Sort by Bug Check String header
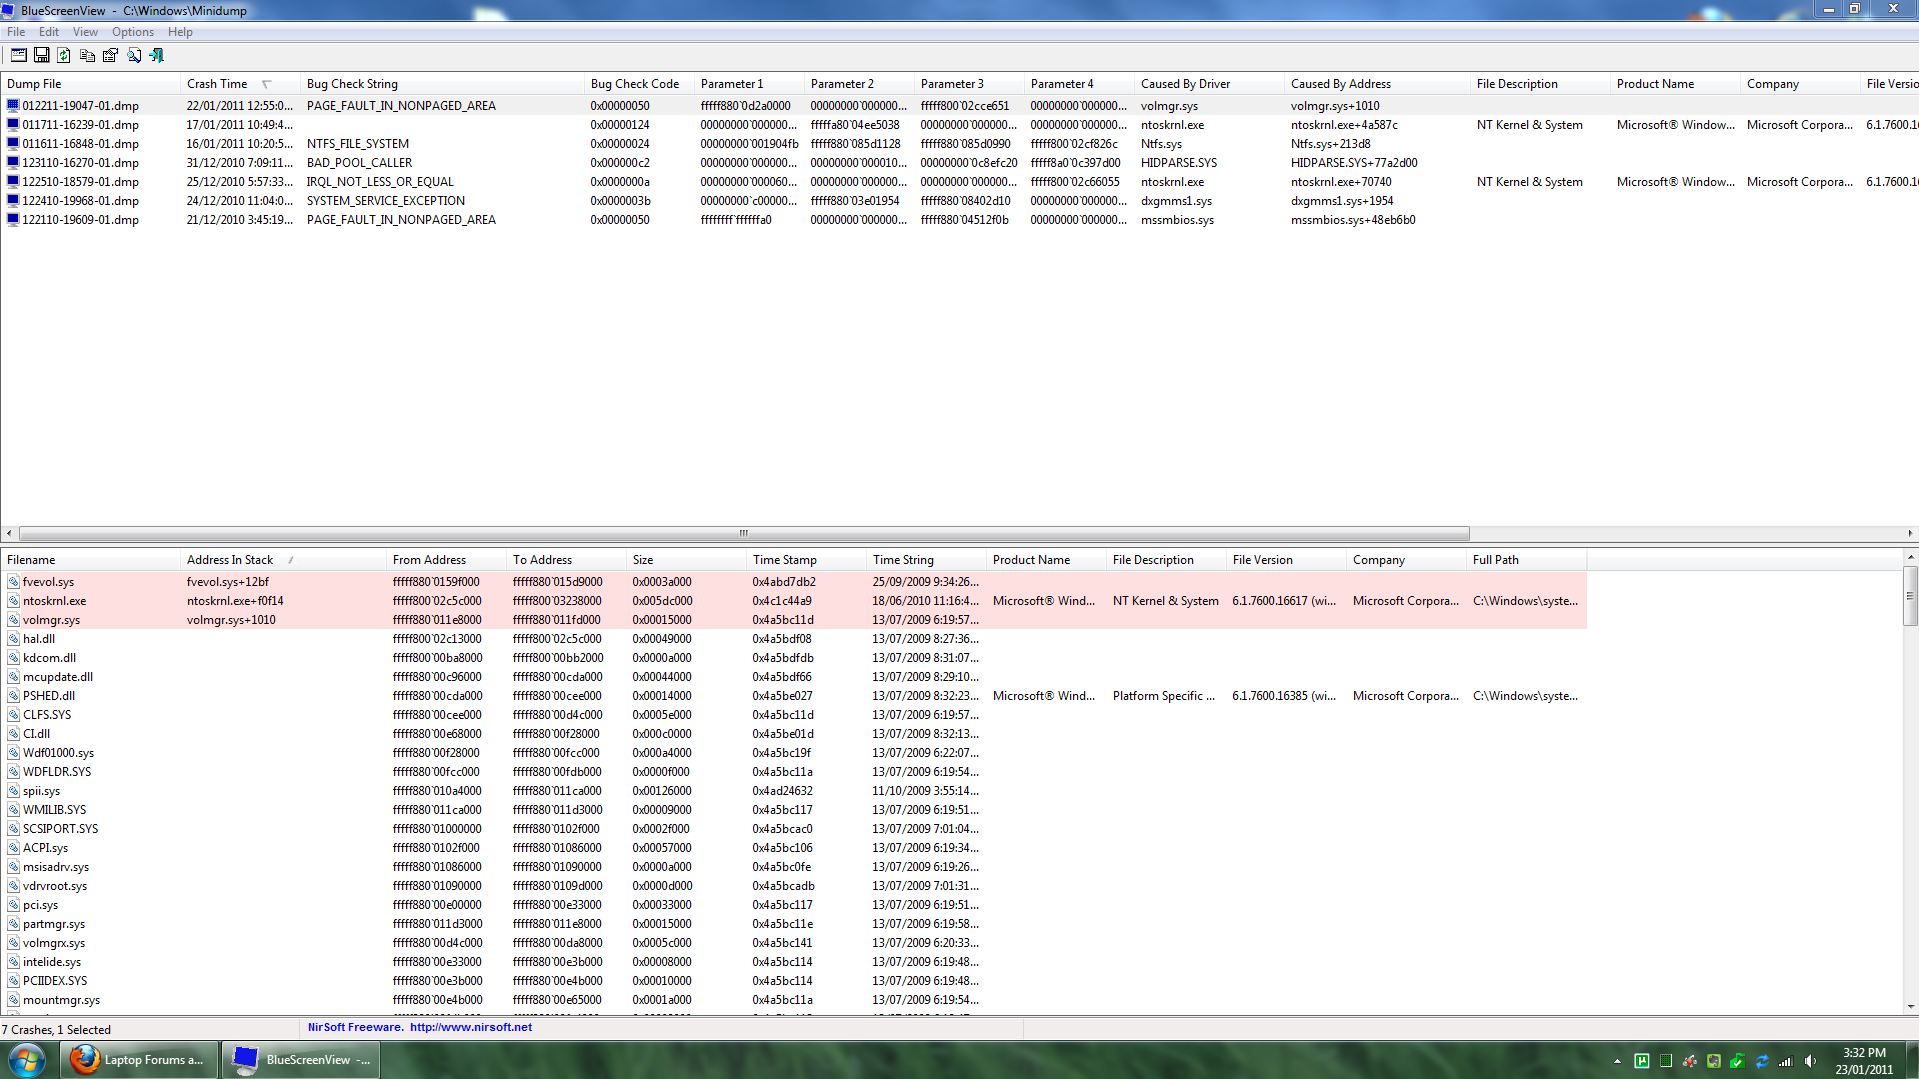The height and width of the screenshot is (1079, 1919). (x=442, y=84)
